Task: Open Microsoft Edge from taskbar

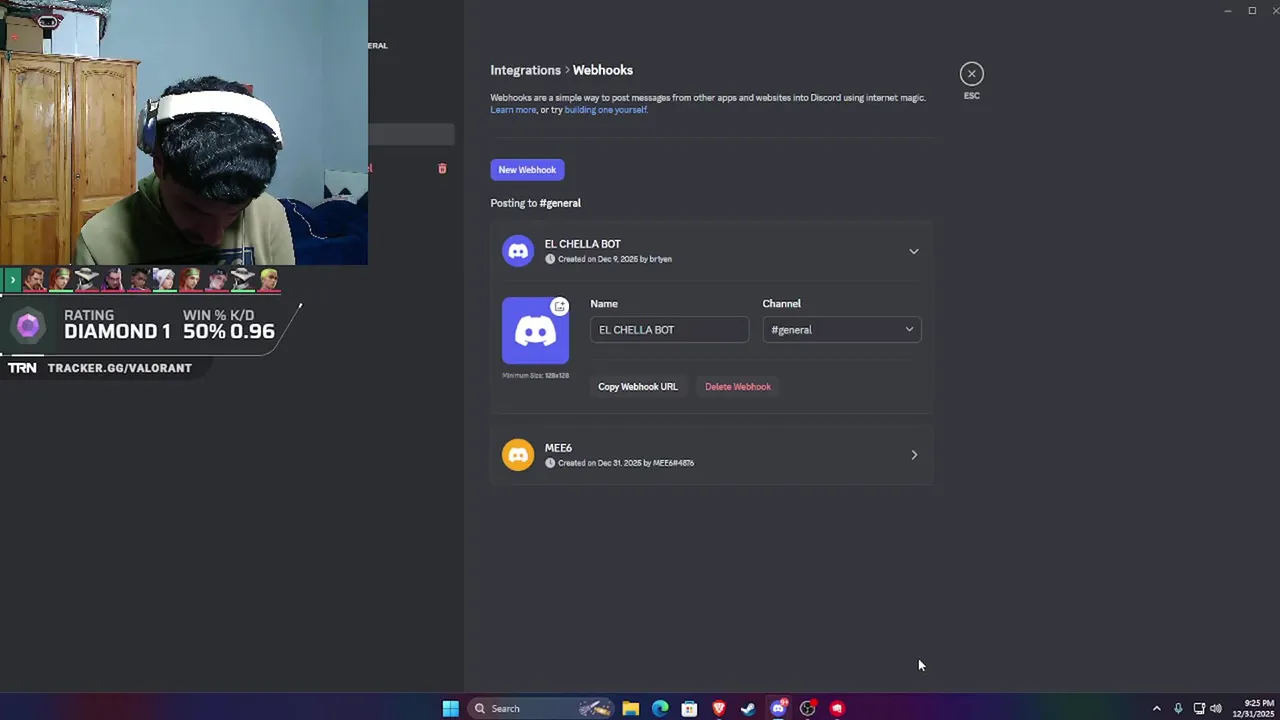Action: (x=660, y=708)
